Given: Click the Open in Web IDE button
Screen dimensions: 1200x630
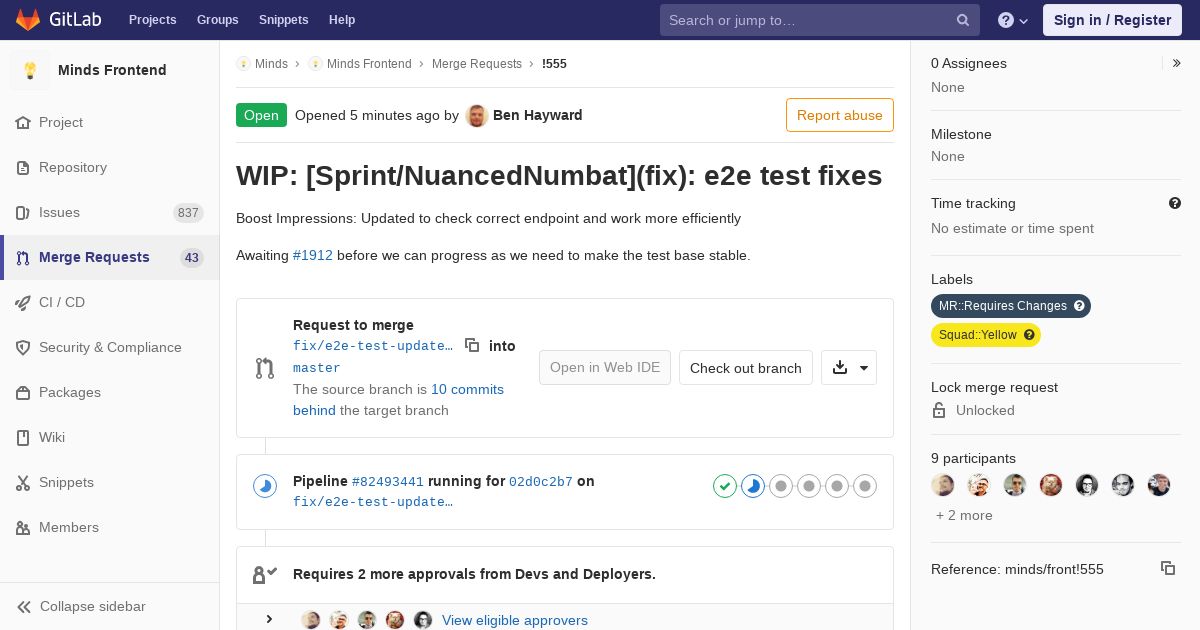Looking at the screenshot, I should [605, 367].
